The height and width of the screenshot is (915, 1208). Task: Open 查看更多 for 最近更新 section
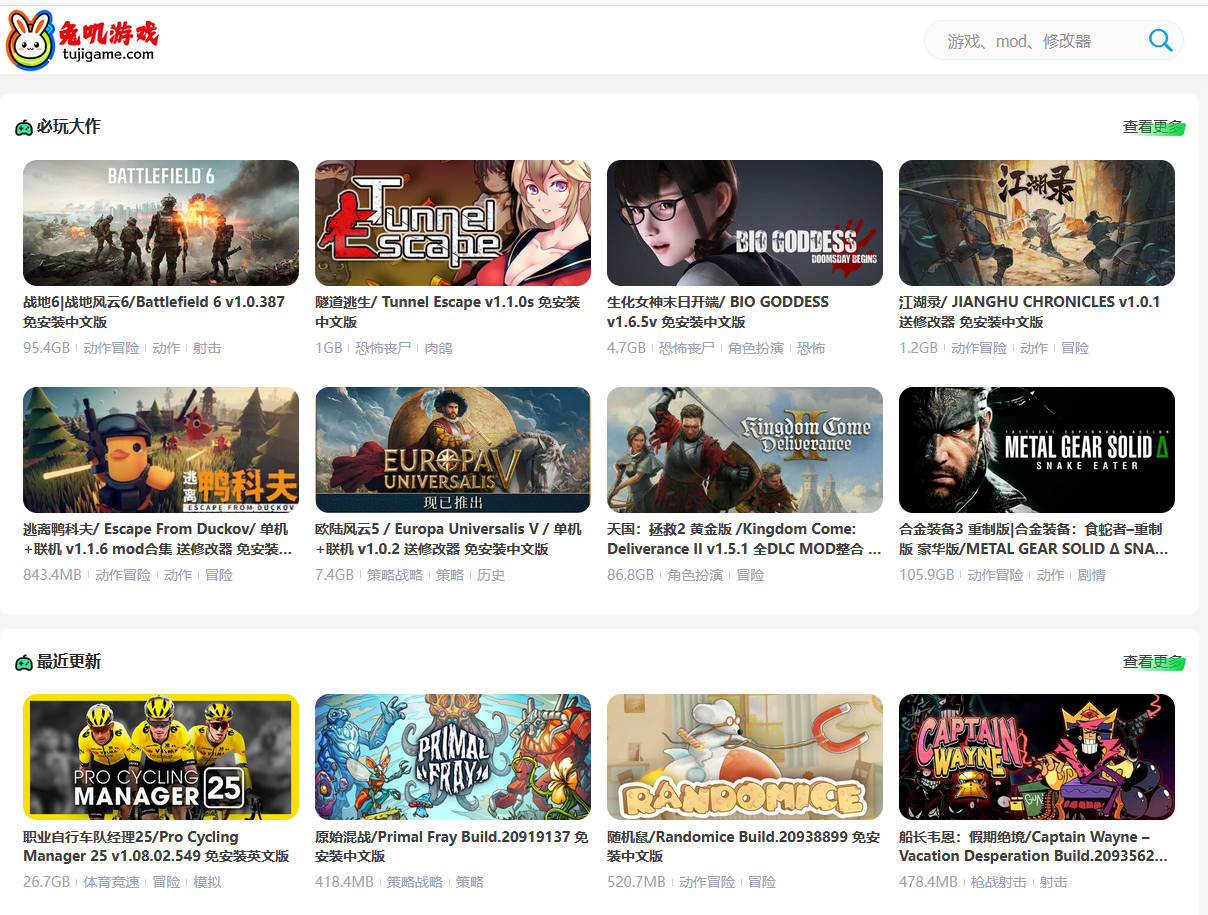[1152, 662]
